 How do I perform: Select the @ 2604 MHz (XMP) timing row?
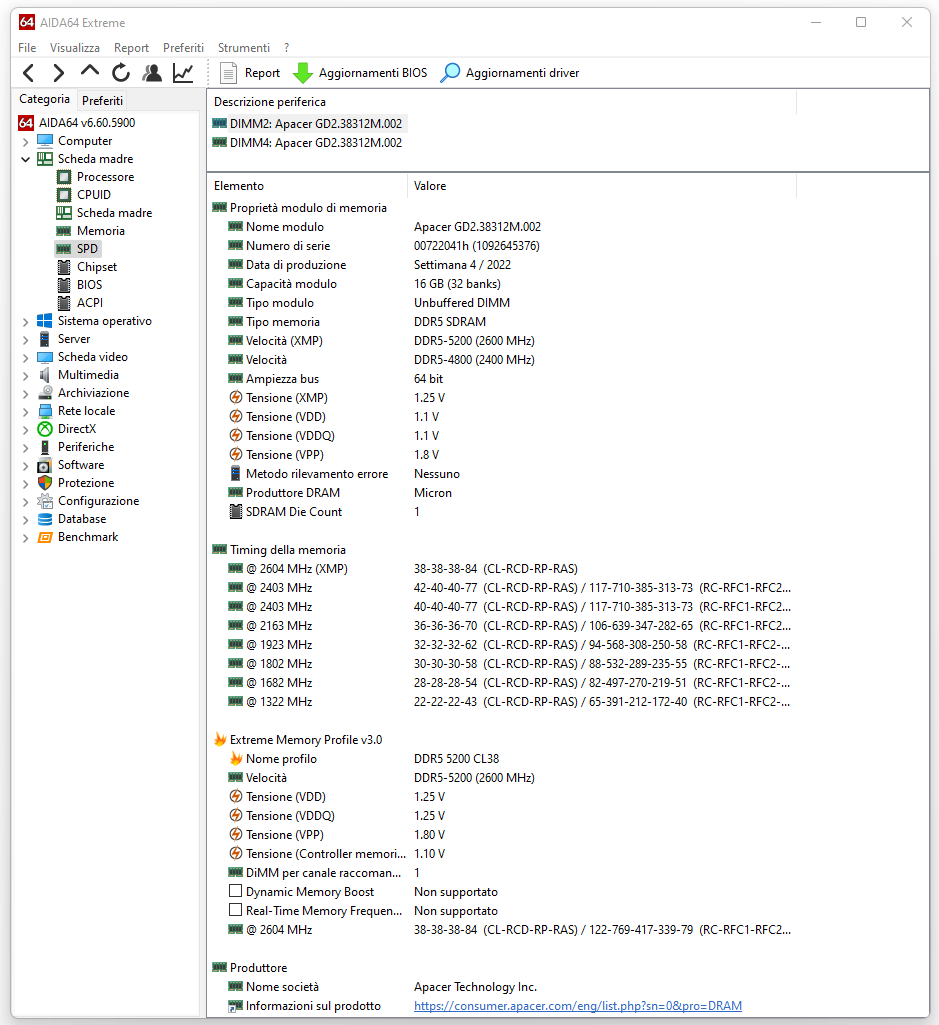(x=502, y=569)
